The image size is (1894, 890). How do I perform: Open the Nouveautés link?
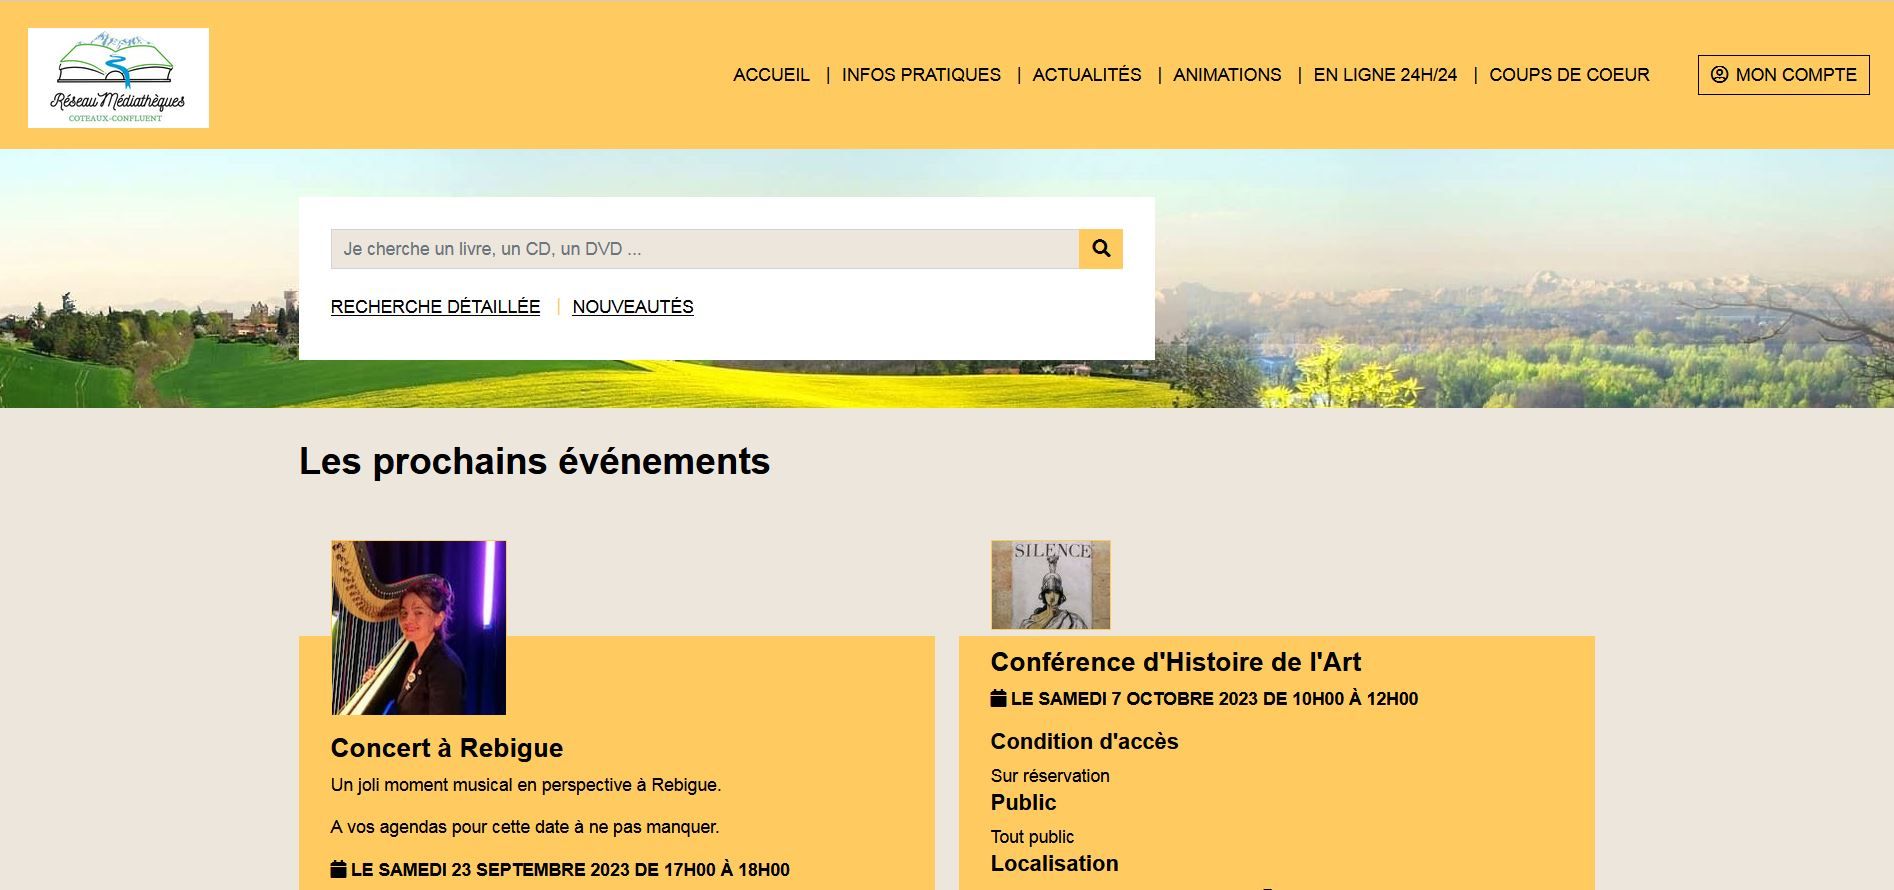[x=633, y=307]
